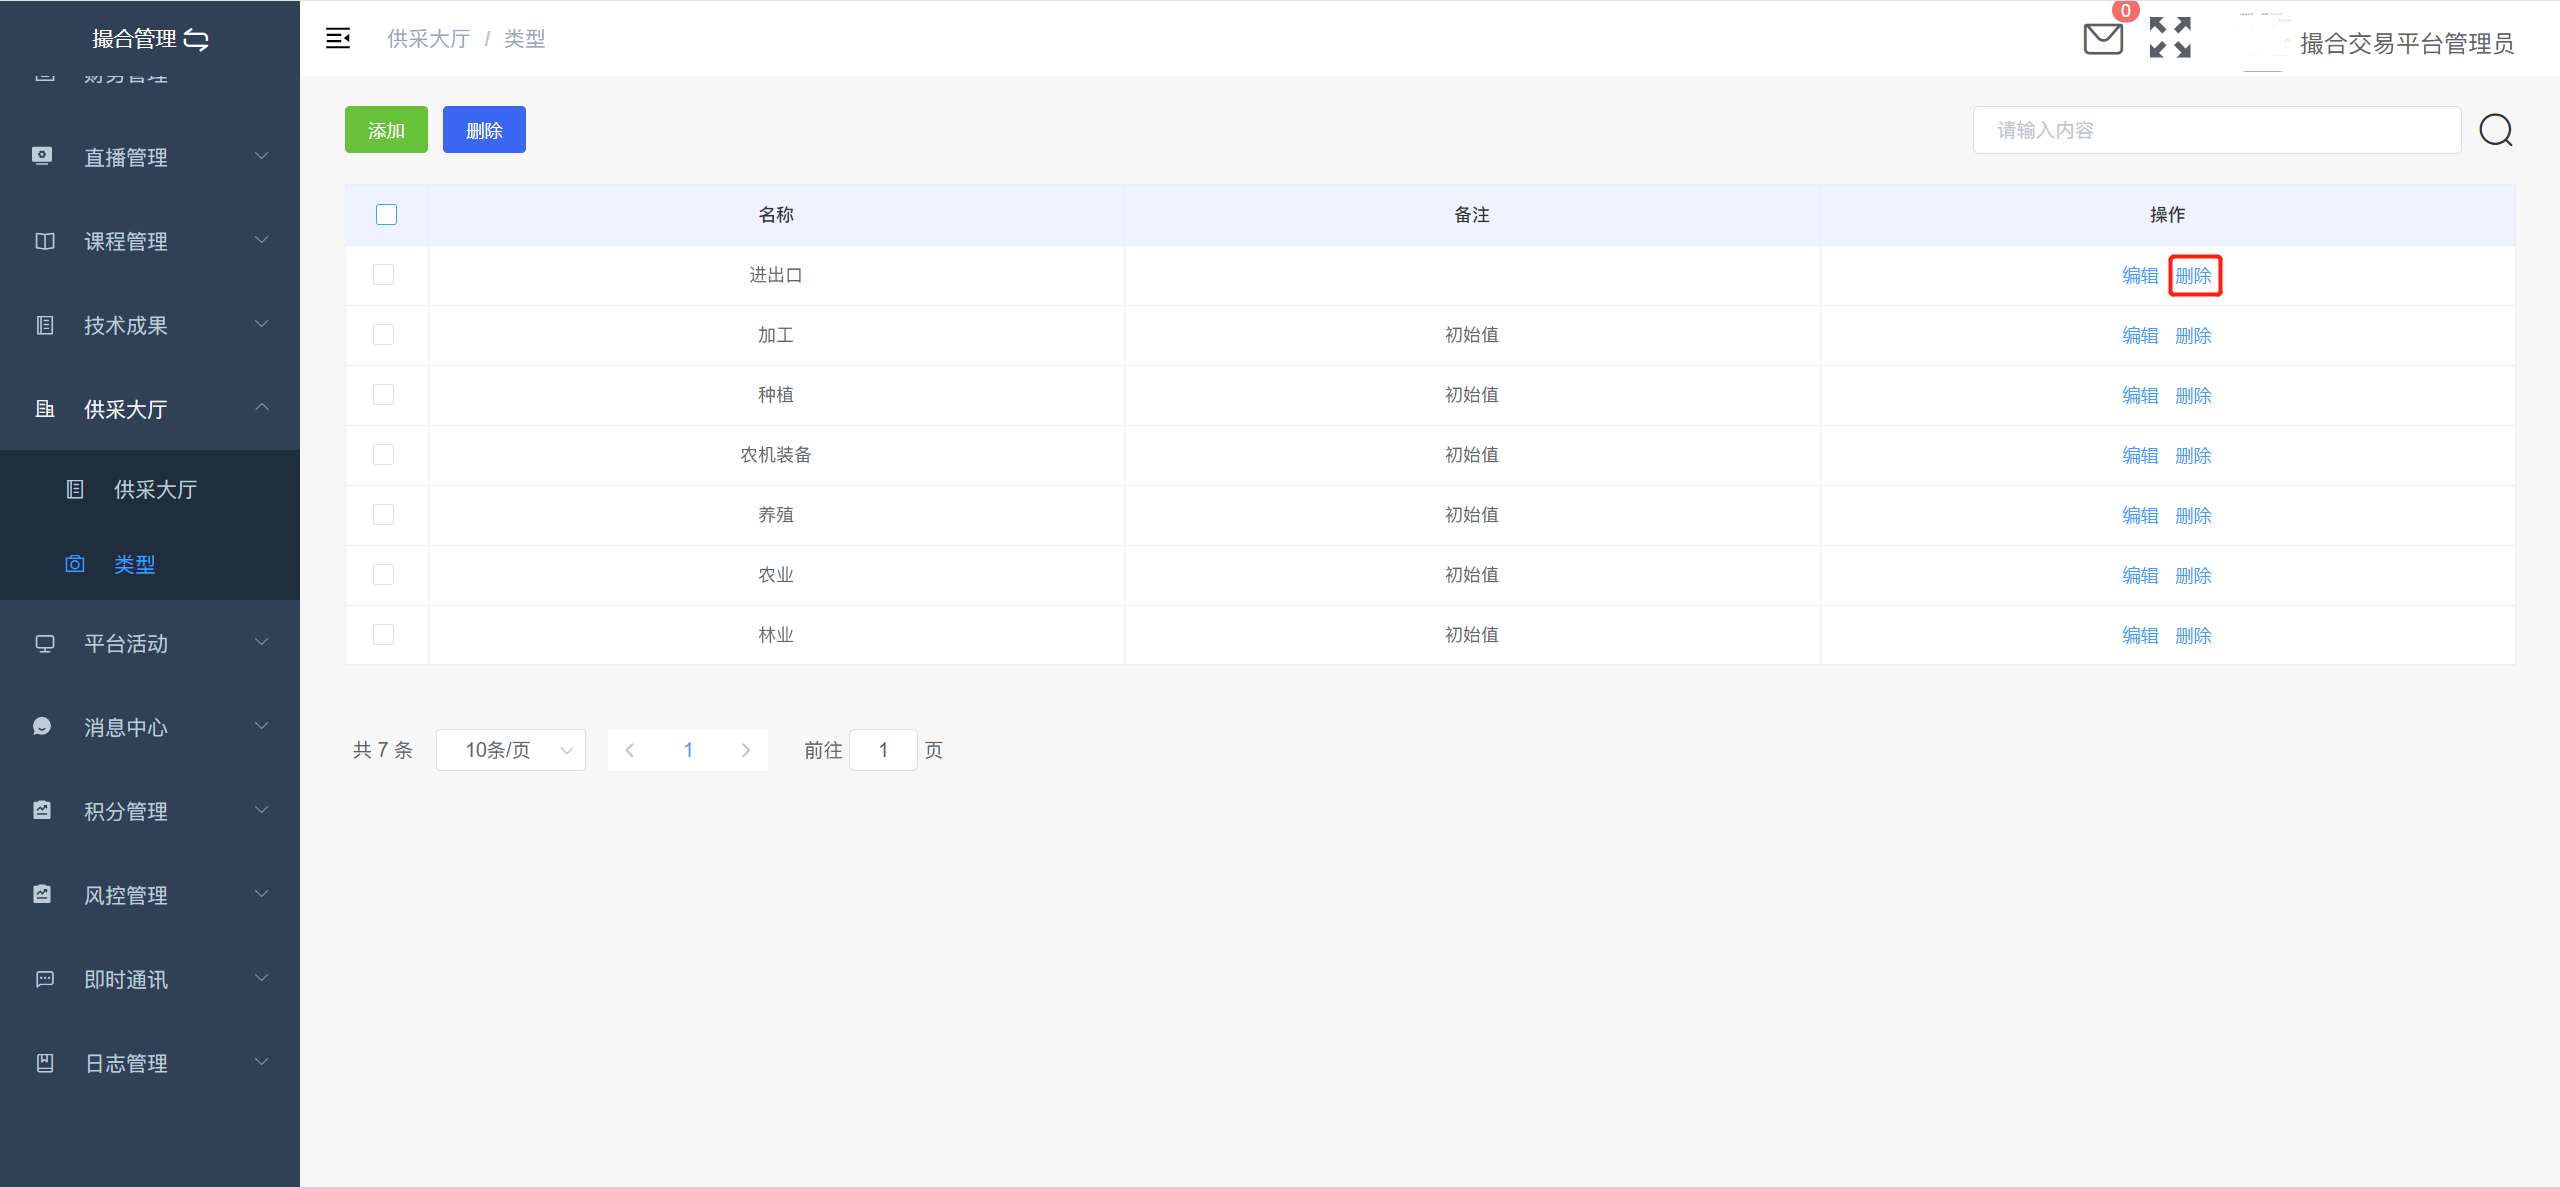The image size is (2560, 1187).
Task: Collapse the 供采大厅 menu chevron
Action: coord(262,407)
